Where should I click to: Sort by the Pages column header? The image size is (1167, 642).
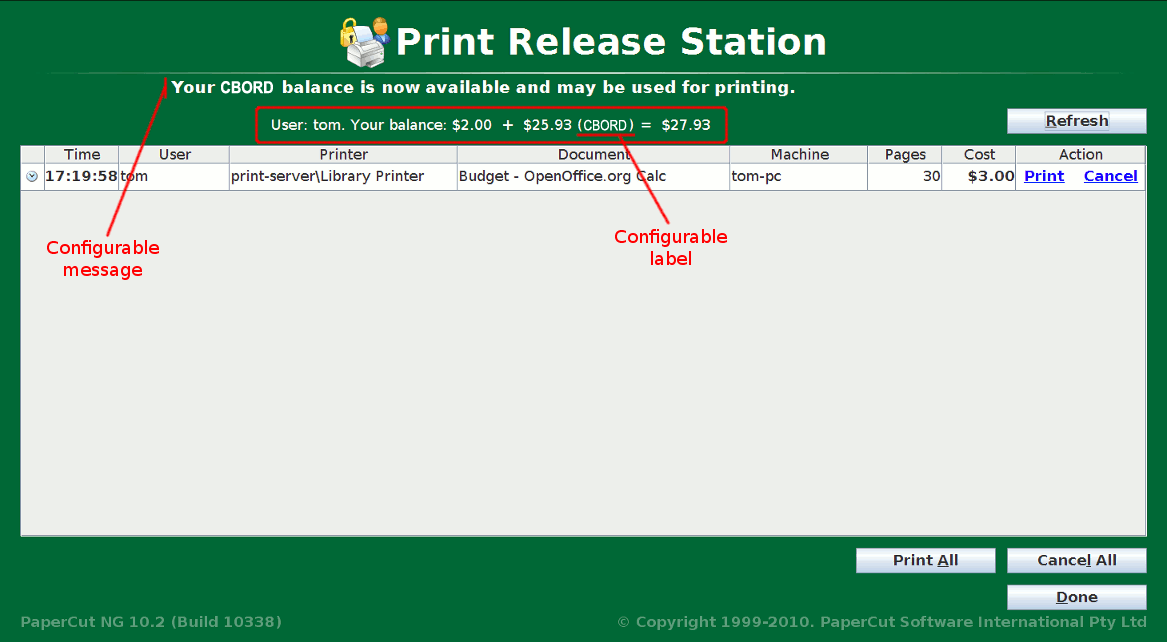pos(905,155)
